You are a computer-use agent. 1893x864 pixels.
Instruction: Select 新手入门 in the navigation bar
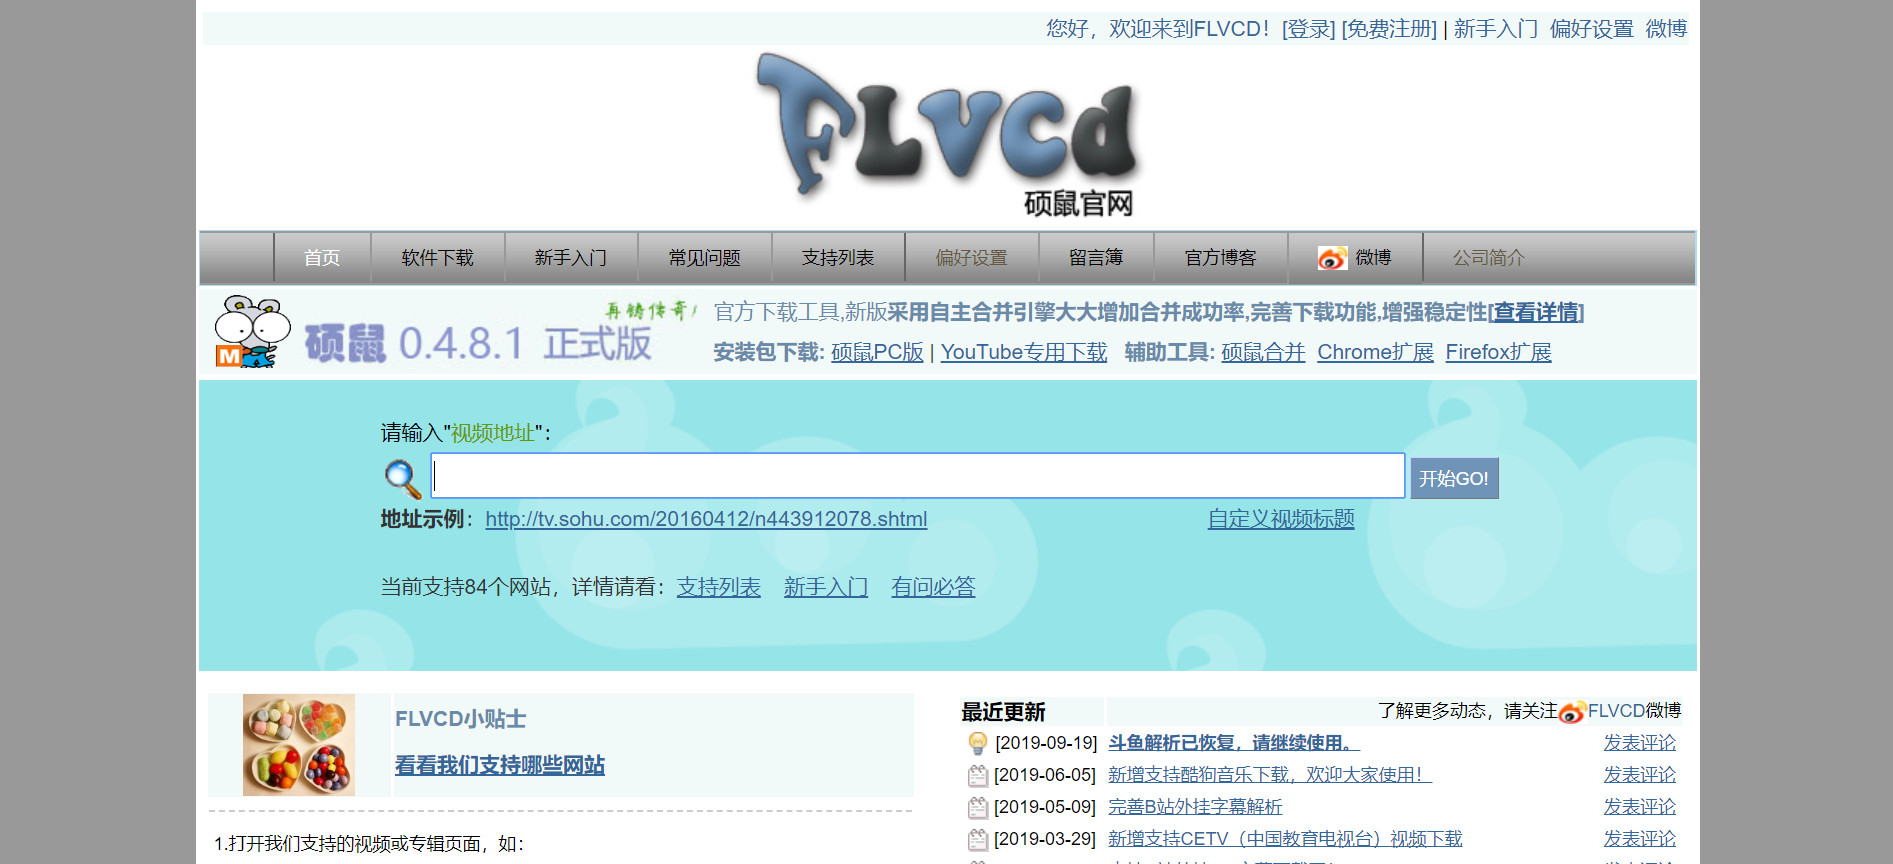(571, 258)
